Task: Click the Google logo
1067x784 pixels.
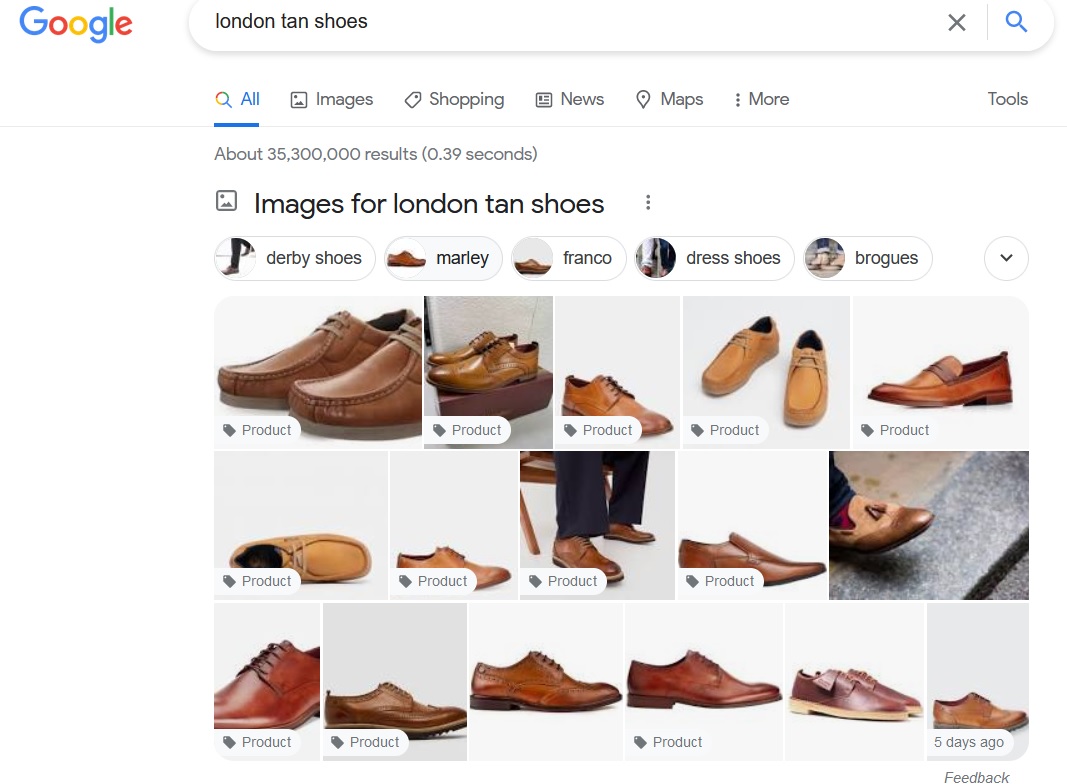Action: [x=76, y=24]
